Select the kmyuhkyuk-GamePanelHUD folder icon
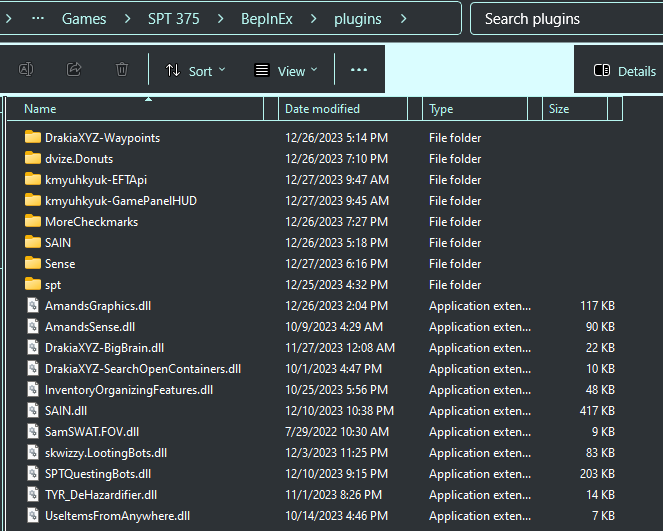The image size is (663, 531). pos(33,200)
